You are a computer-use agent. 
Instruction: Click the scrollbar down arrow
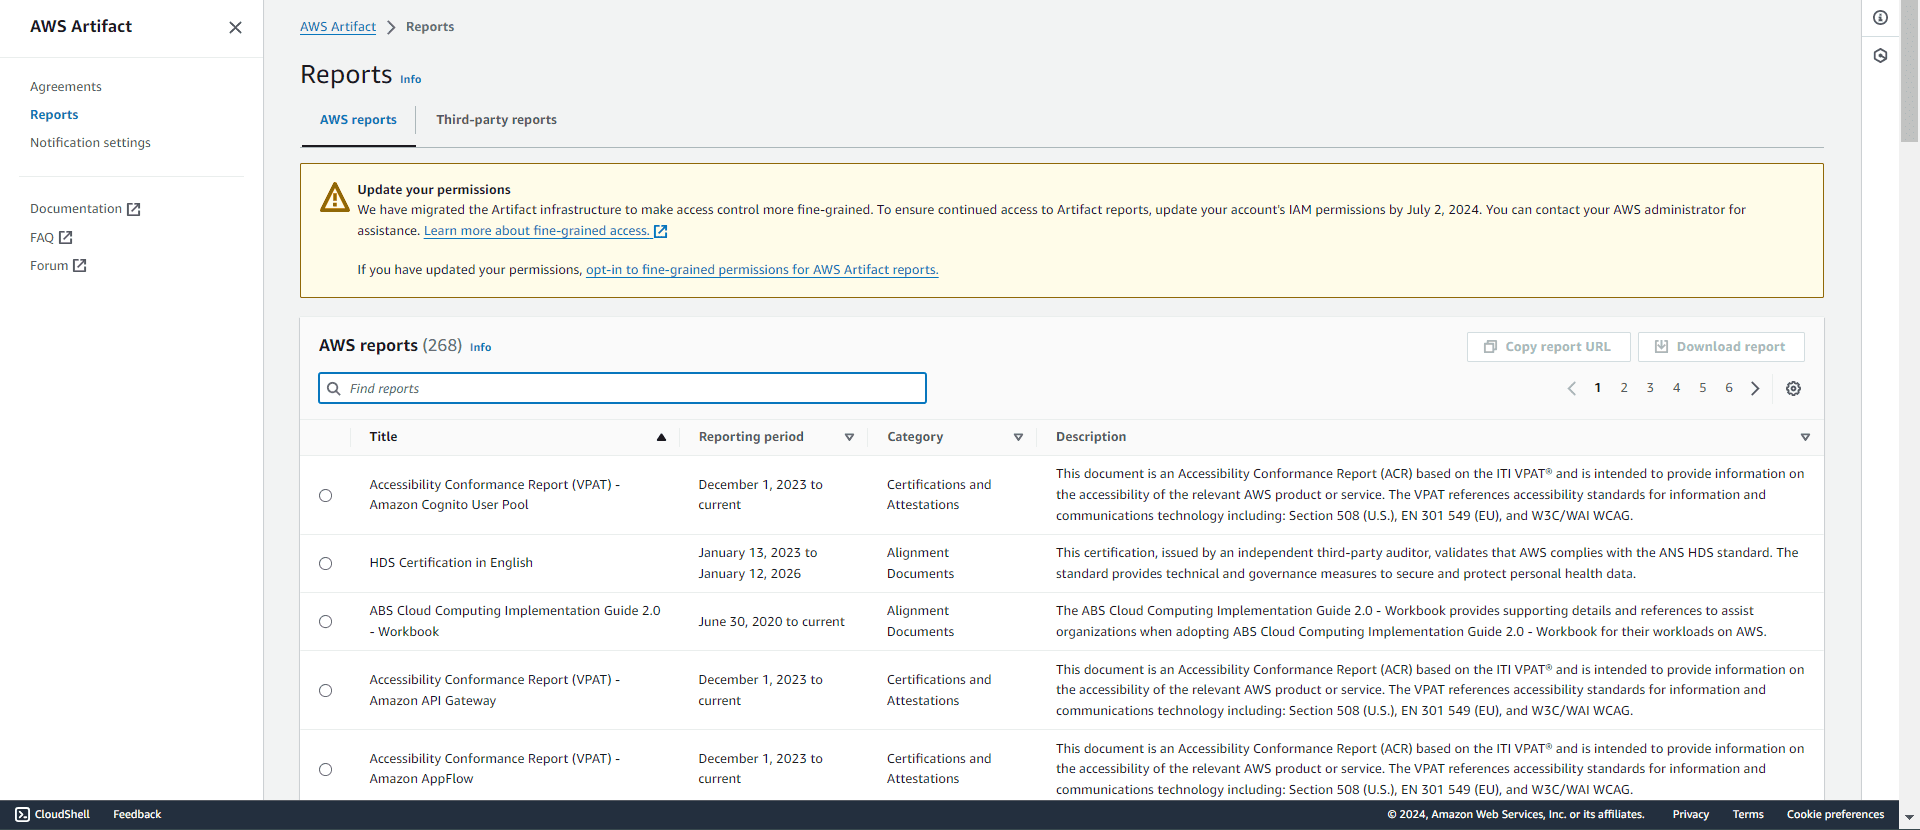point(1909,818)
